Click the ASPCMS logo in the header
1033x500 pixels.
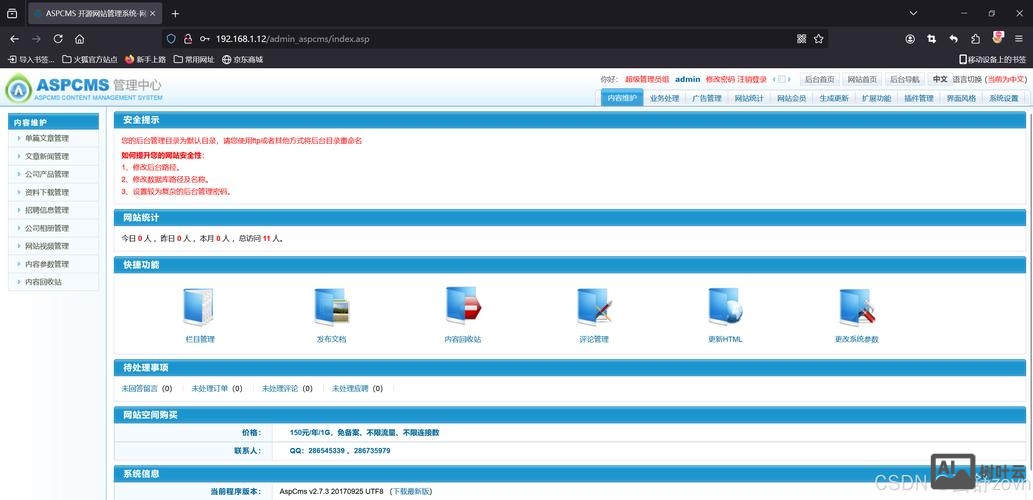pos(83,89)
